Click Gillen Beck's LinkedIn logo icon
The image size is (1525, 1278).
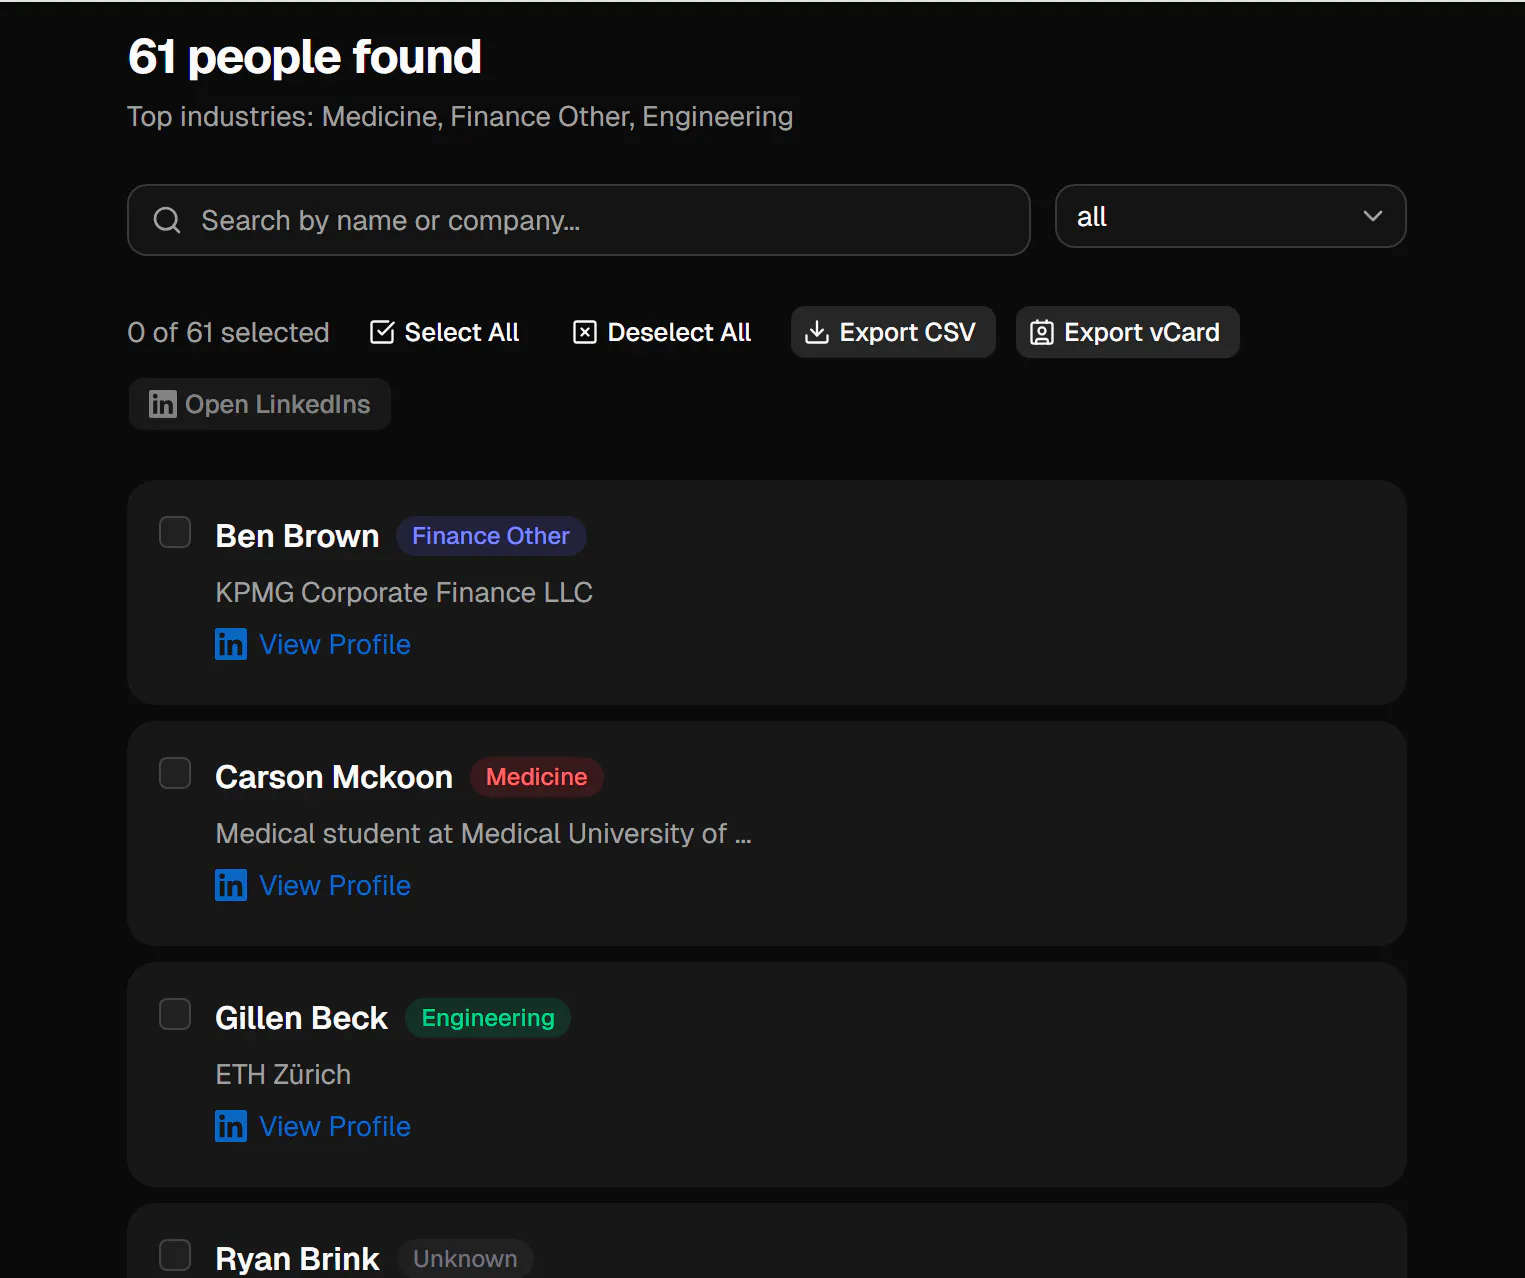pos(231,1126)
